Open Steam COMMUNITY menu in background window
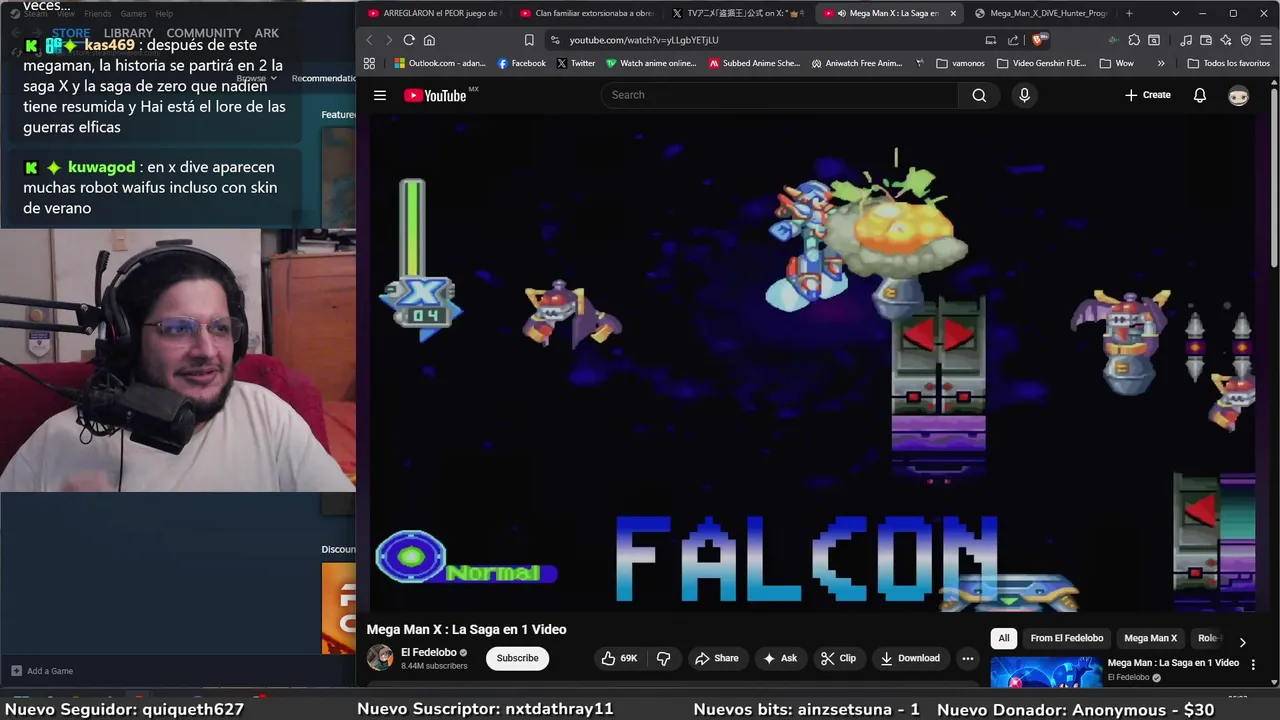 click(203, 33)
